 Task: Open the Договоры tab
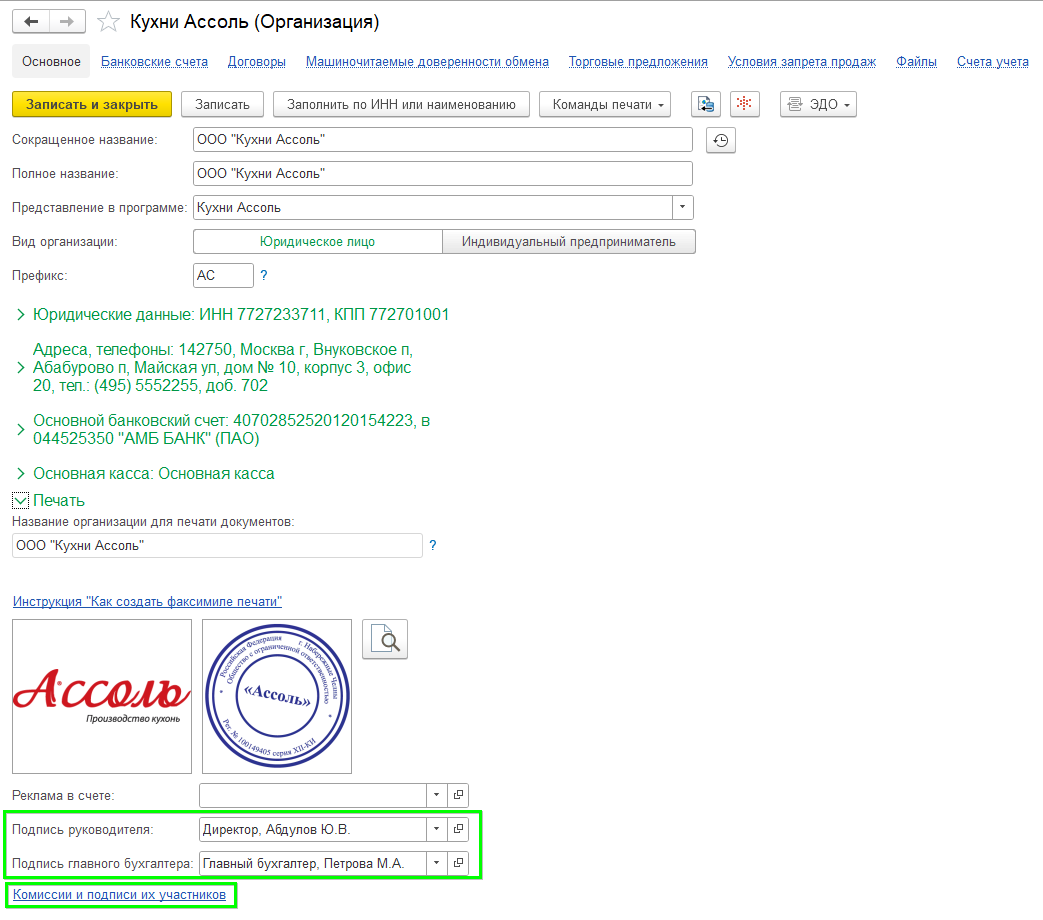click(257, 62)
